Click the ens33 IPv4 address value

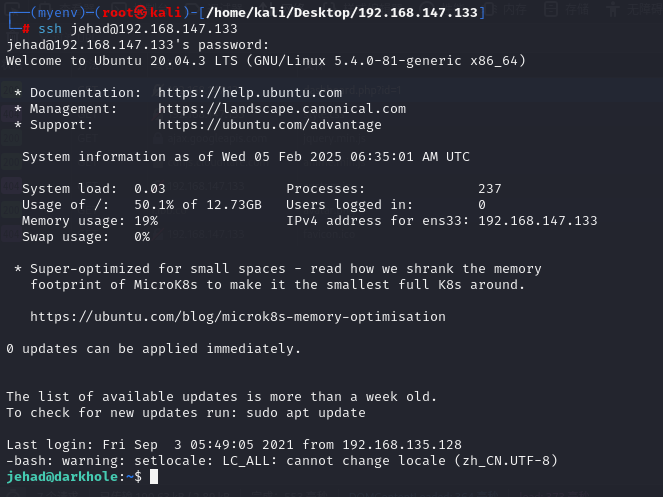click(x=537, y=221)
